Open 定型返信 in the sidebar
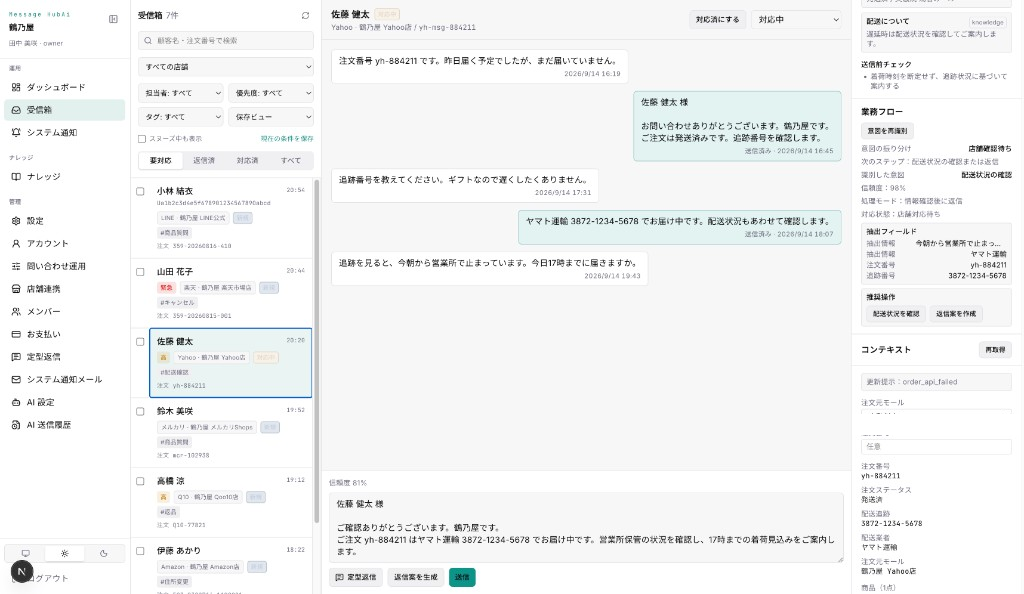This screenshot has width=1024, height=594. 64,356
